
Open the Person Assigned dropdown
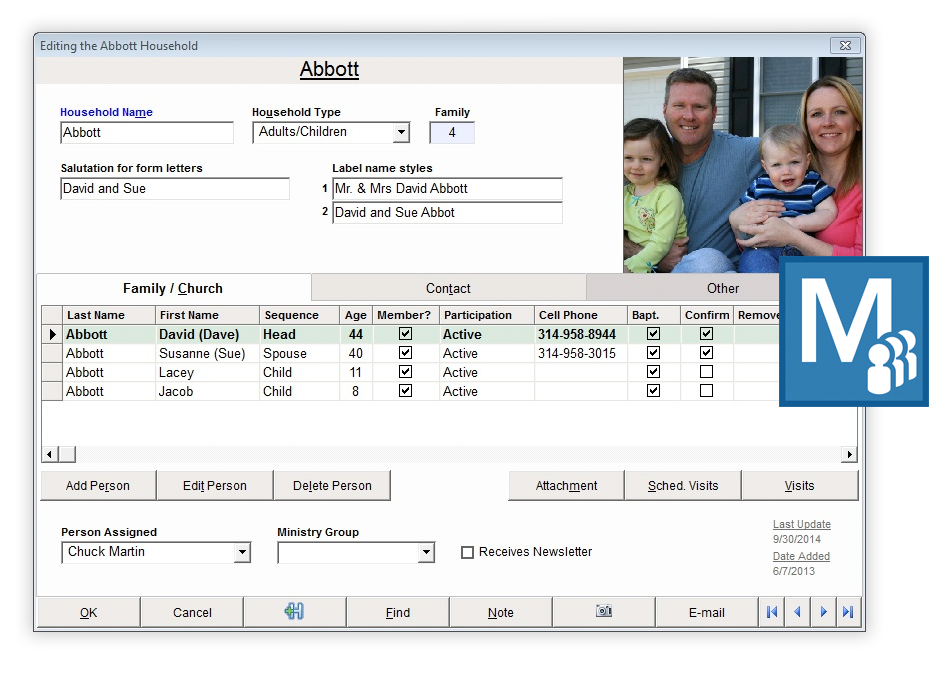point(243,552)
